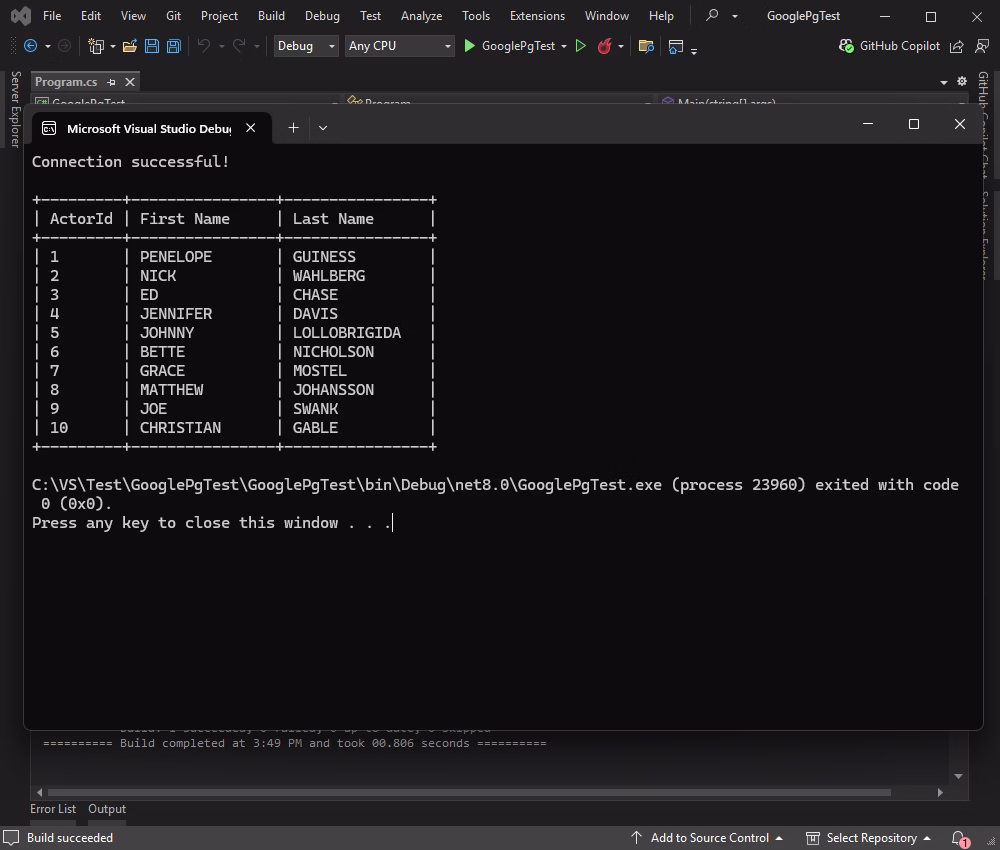Click the Open File folder icon
Viewport: 1000px width, 850px height.
(130, 45)
